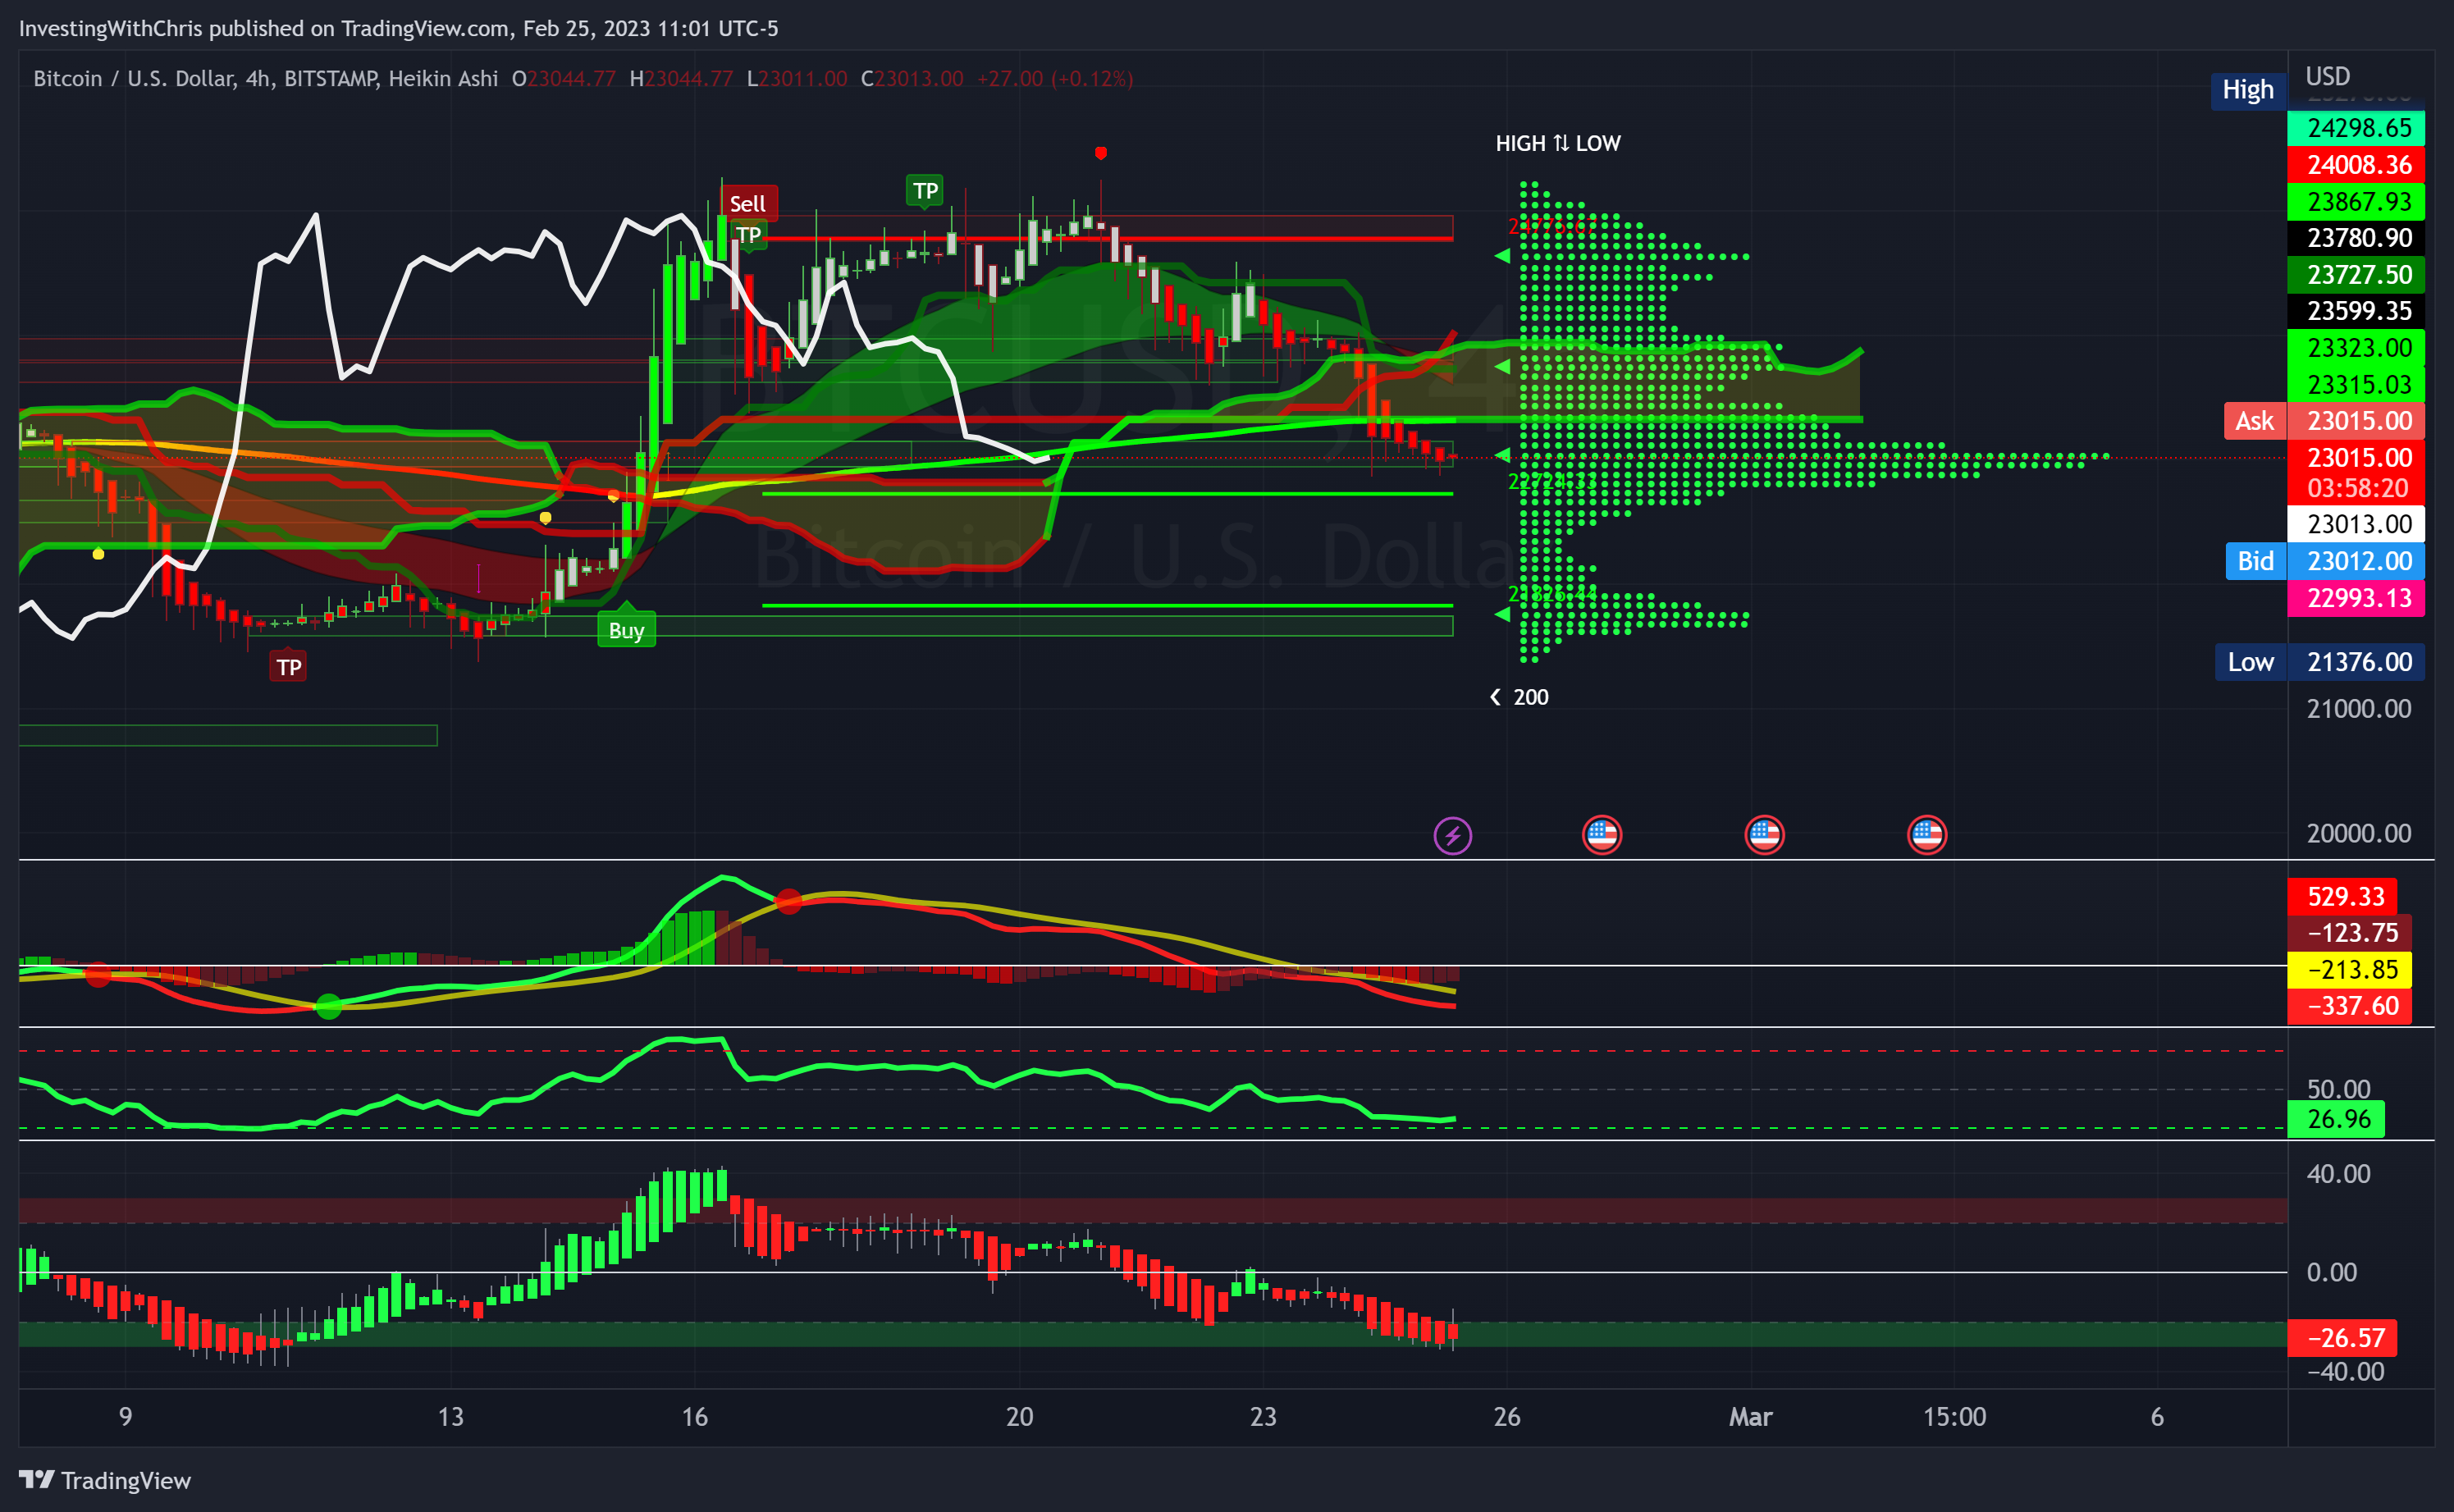Select the green Buy signal label

pos(626,630)
